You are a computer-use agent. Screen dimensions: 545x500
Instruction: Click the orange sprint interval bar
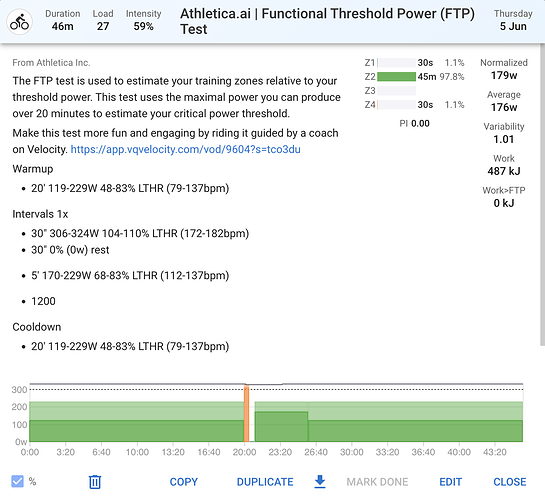click(246, 413)
